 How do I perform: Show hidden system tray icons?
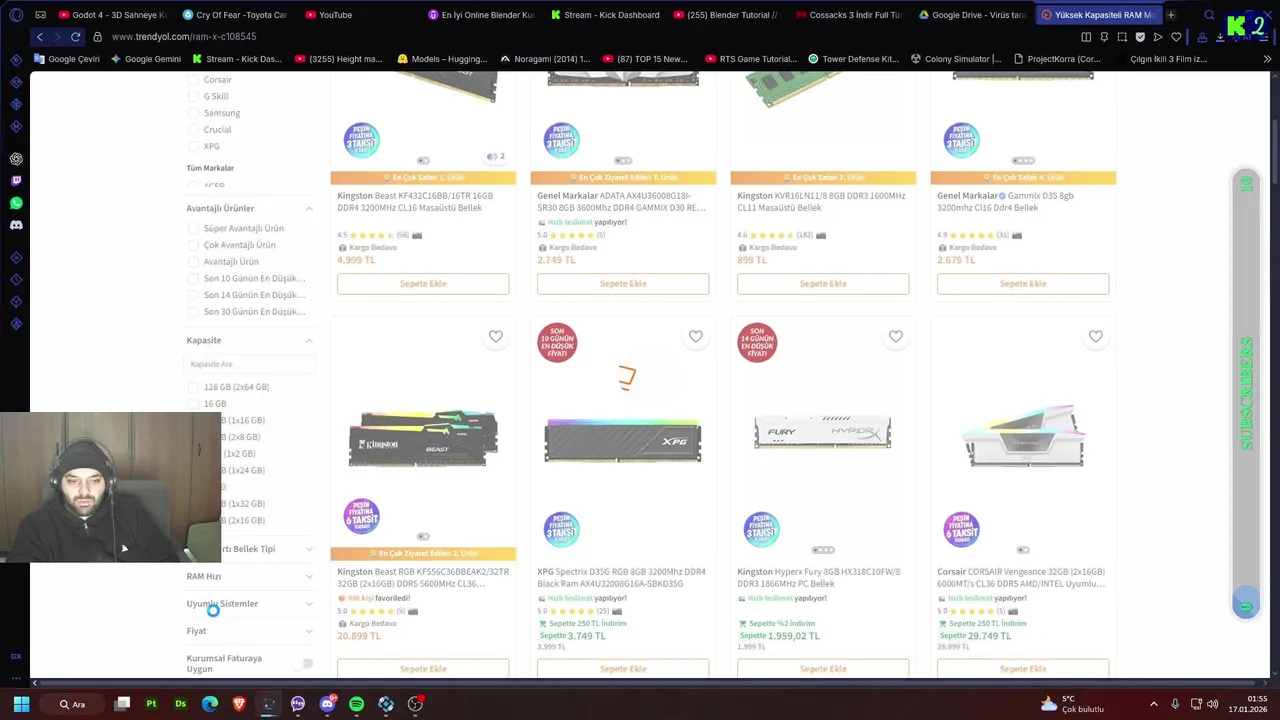[1153, 704]
